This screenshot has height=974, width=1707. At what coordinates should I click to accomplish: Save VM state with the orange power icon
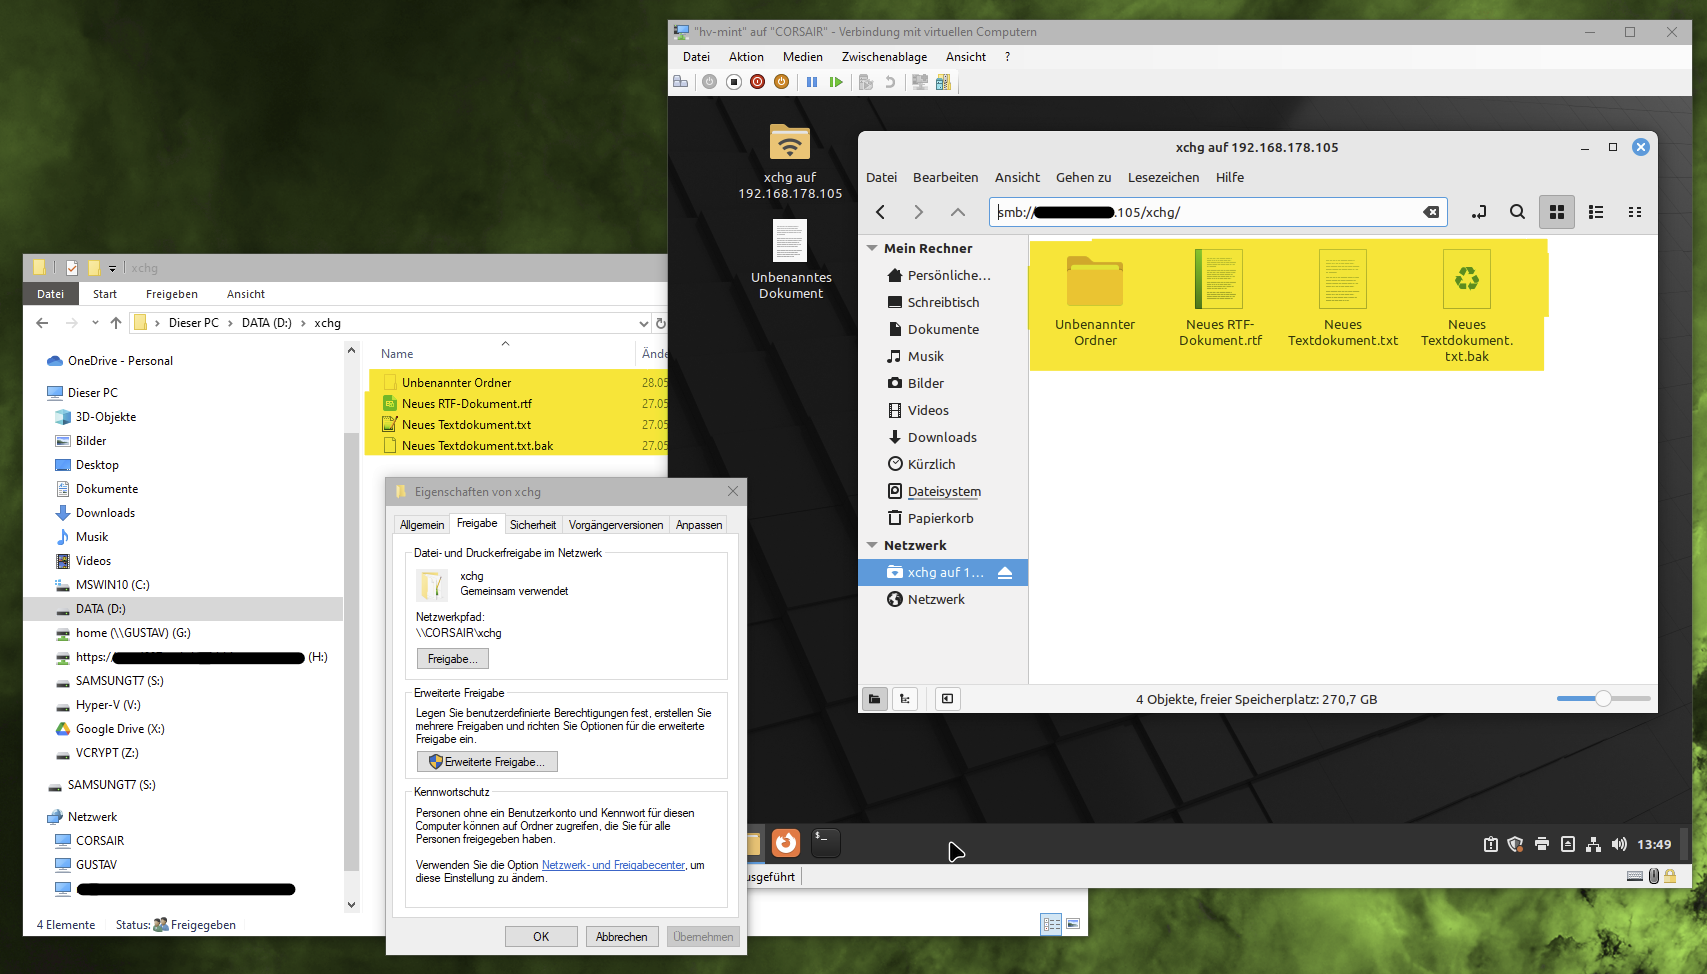click(782, 82)
